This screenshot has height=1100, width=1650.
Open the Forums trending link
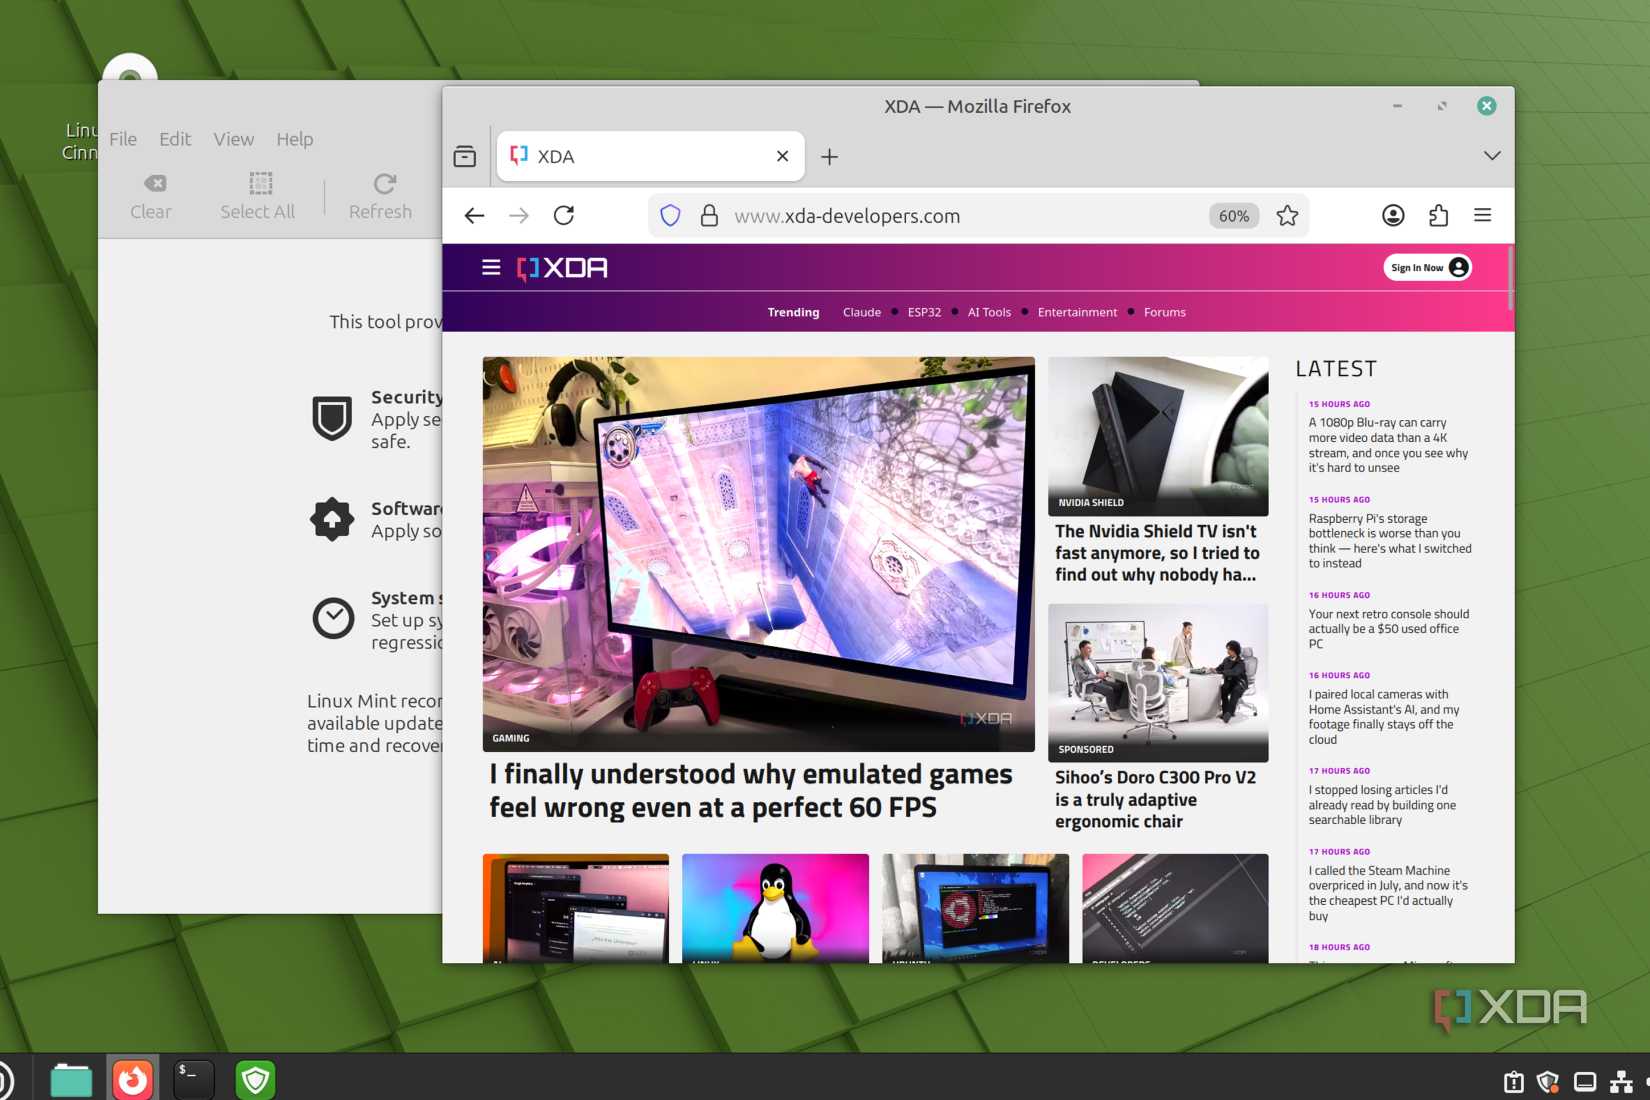[x=1164, y=312]
